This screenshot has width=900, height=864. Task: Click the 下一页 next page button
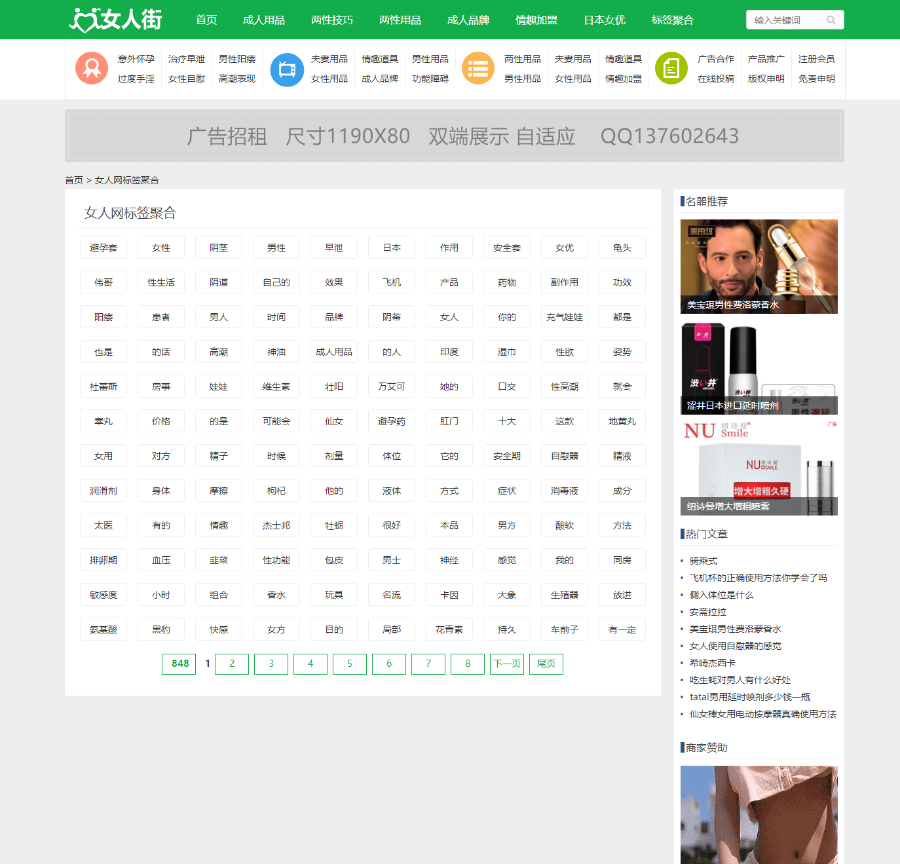(x=506, y=664)
